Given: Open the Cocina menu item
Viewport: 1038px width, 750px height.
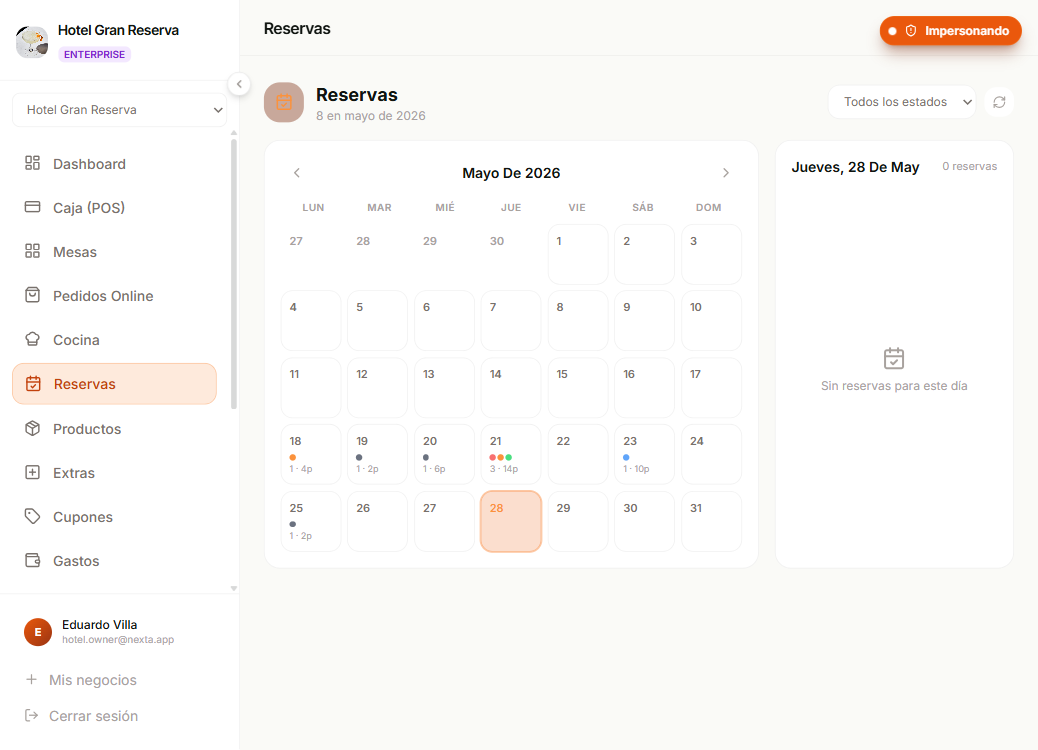Looking at the screenshot, I should pyautogui.click(x=115, y=340).
